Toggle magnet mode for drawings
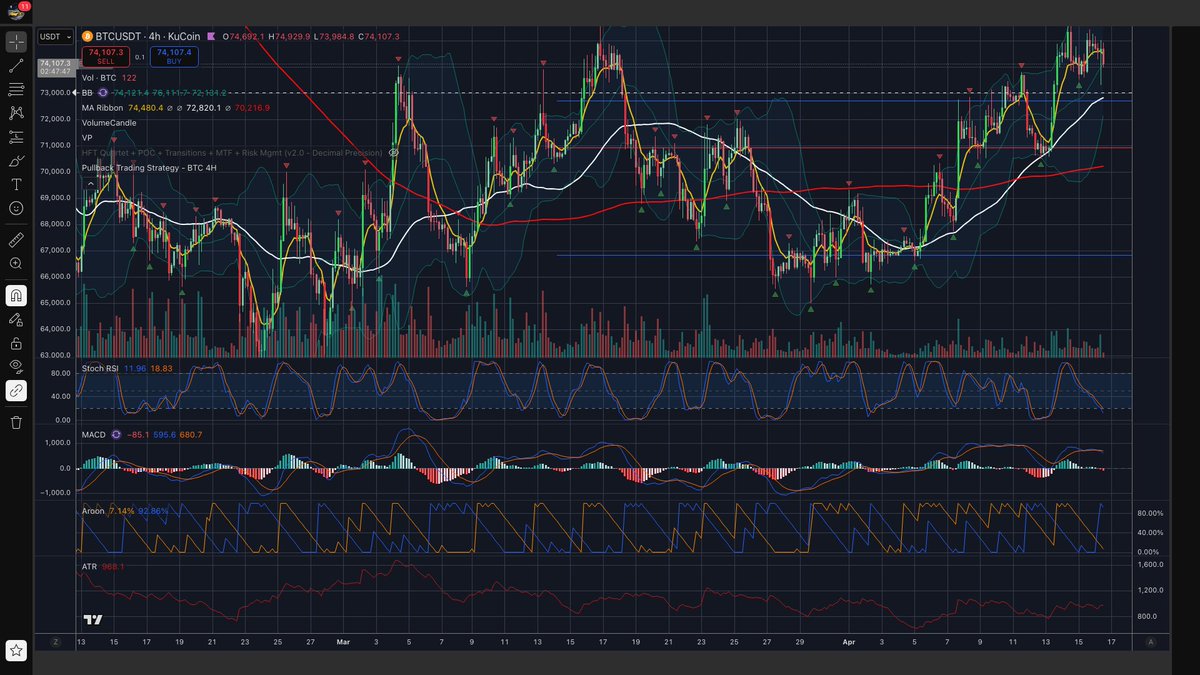The width and height of the screenshot is (1200, 675). pos(16,295)
